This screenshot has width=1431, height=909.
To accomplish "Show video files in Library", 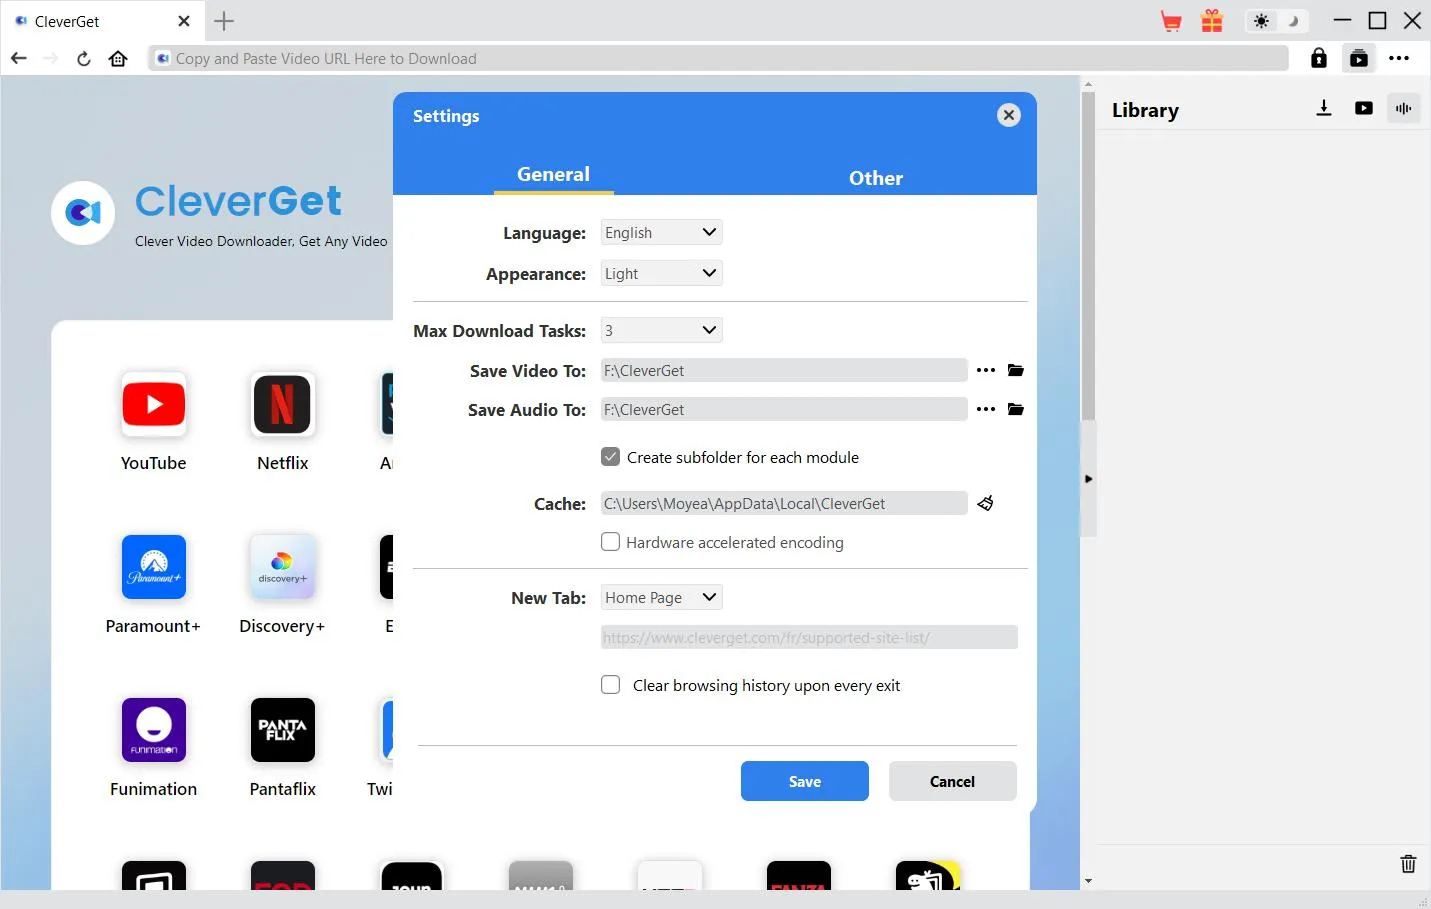I will click(1364, 109).
